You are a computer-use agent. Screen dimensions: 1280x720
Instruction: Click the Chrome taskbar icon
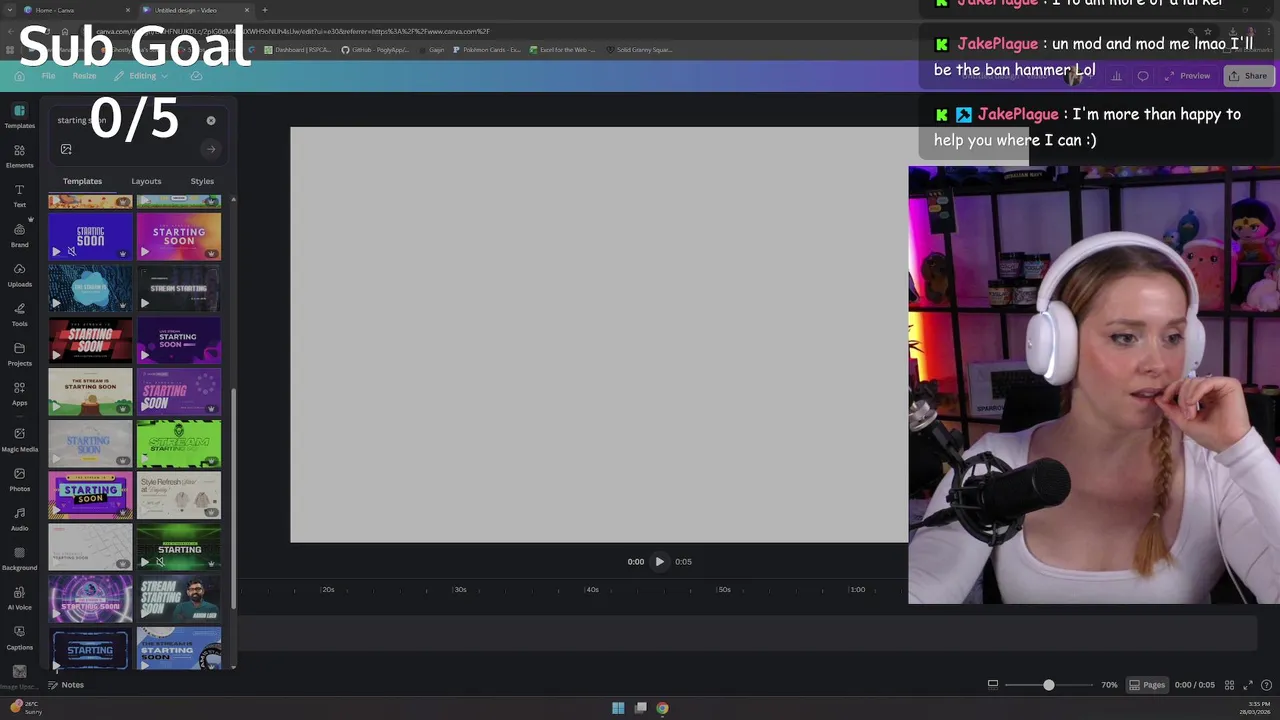662,708
